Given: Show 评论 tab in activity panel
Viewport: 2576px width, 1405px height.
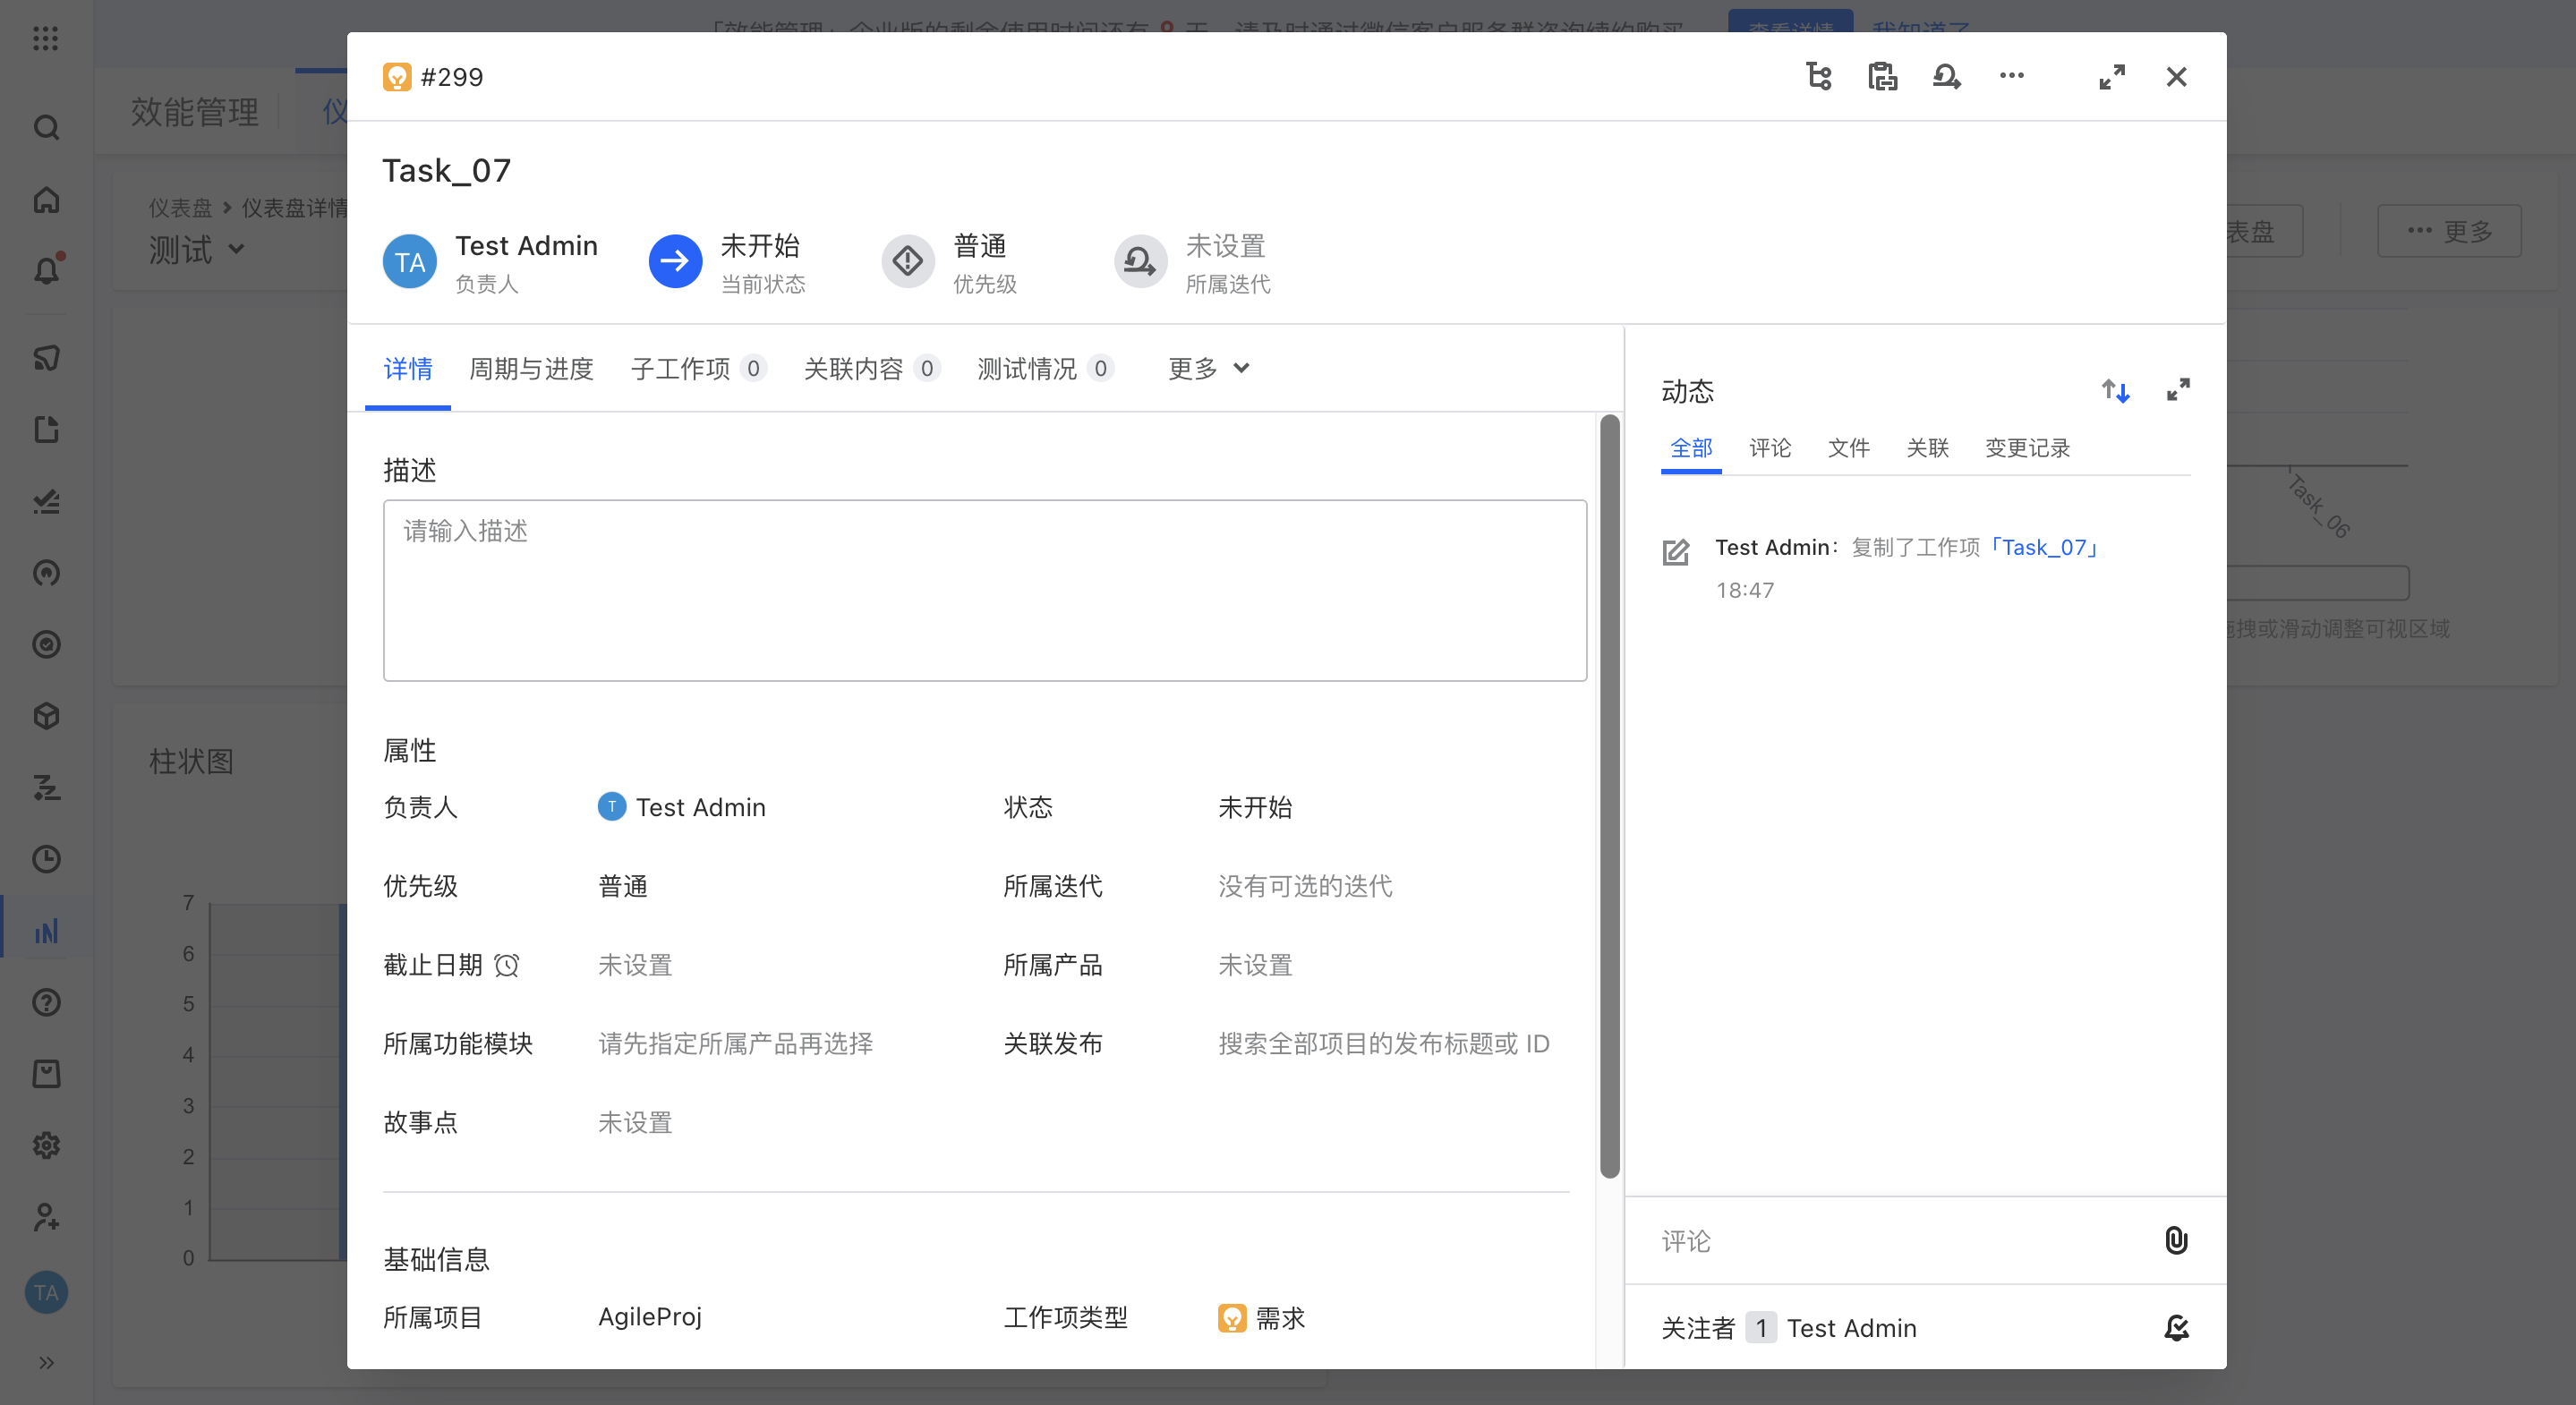Looking at the screenshot, I should click(x=1769, y=448).
